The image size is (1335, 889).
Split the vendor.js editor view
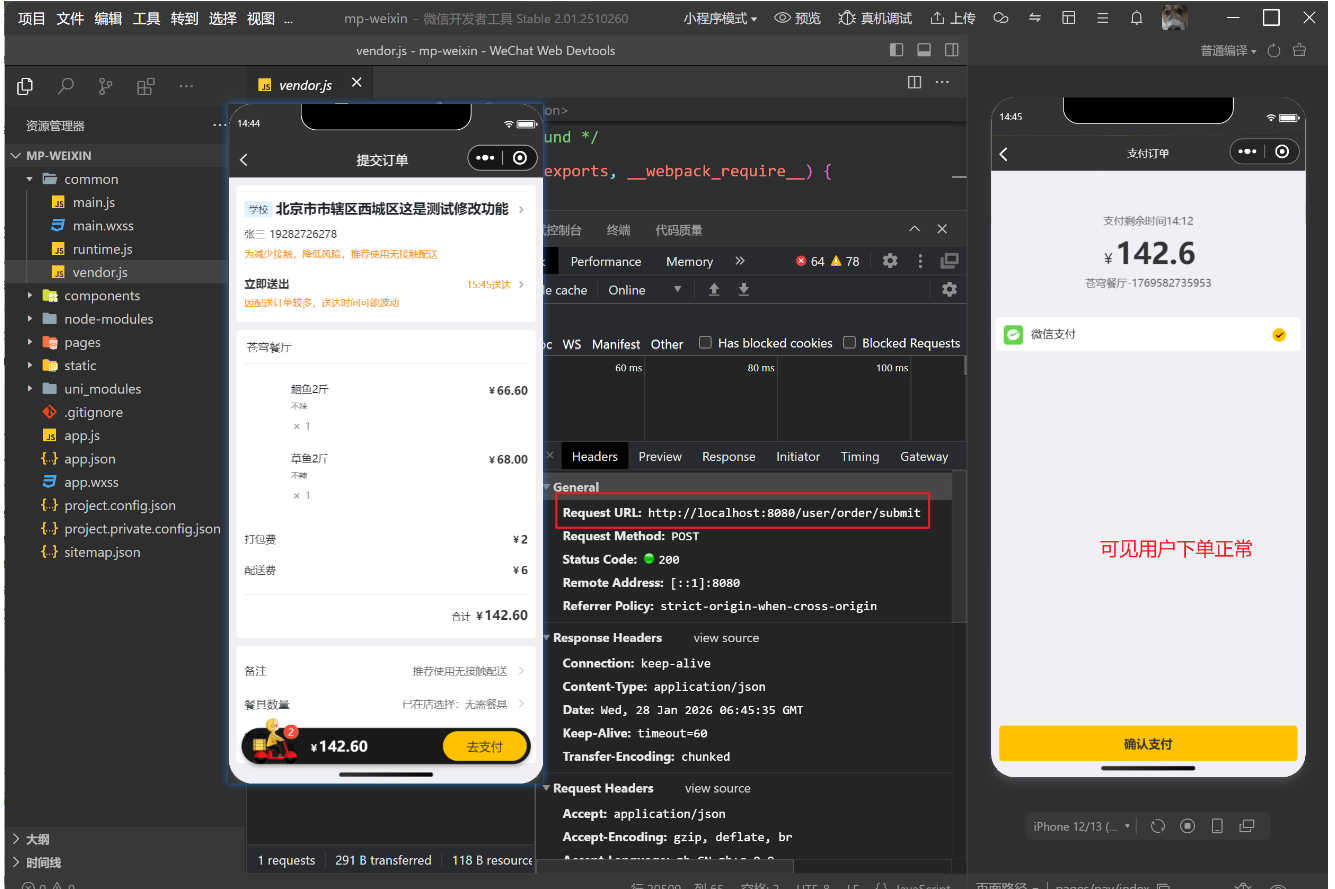pyautogui.click(x=914, y=82)
